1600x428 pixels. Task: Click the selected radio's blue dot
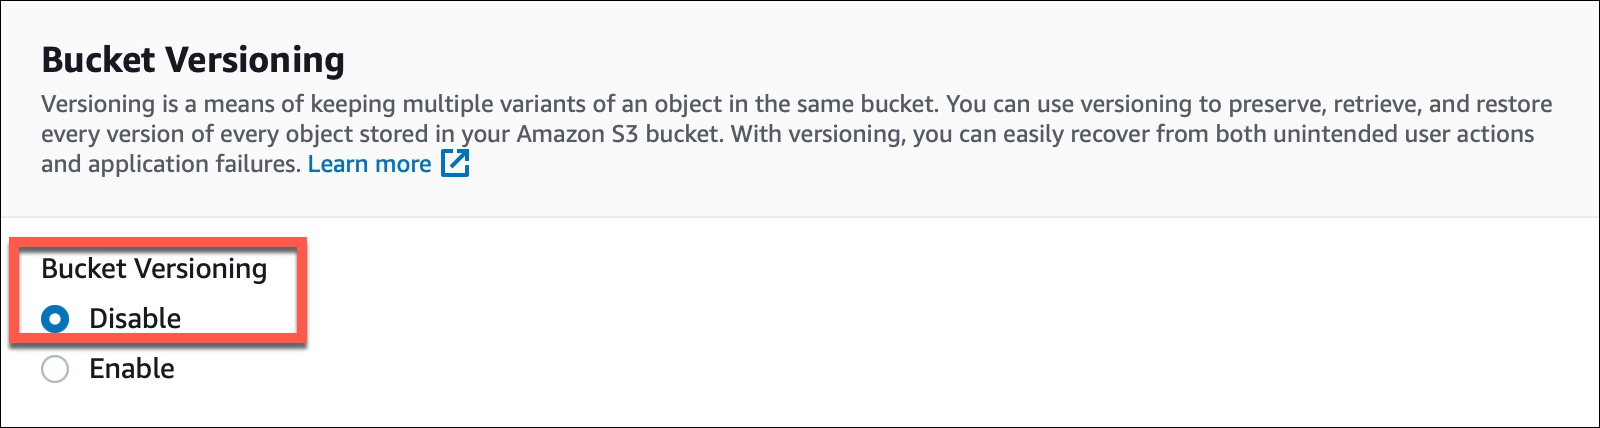pos(55,319)
